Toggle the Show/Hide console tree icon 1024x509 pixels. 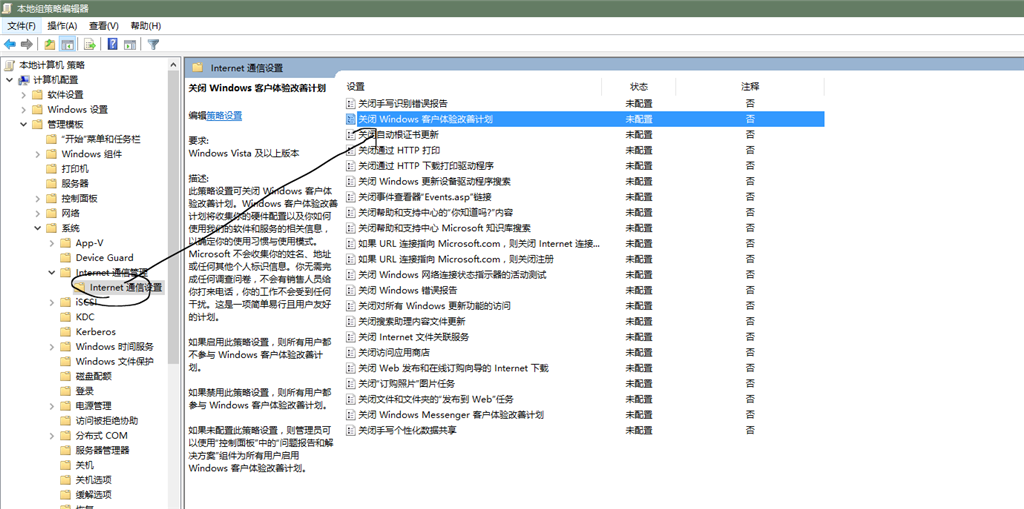click(67, 44)
